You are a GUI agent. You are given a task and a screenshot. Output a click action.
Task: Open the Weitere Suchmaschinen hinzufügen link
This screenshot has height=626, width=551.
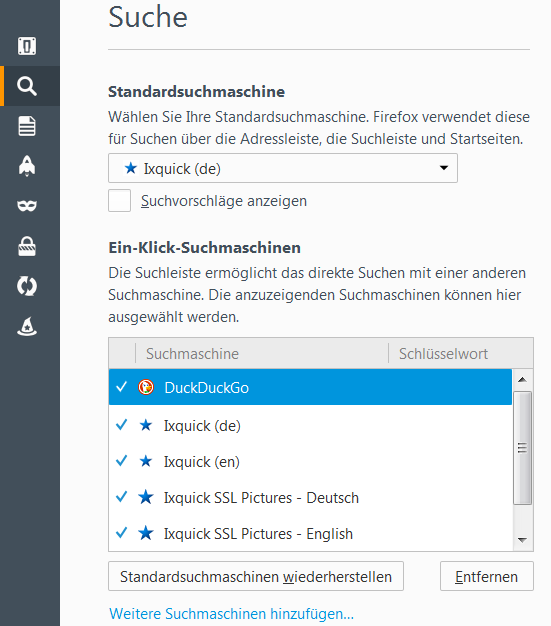[232, 613]
